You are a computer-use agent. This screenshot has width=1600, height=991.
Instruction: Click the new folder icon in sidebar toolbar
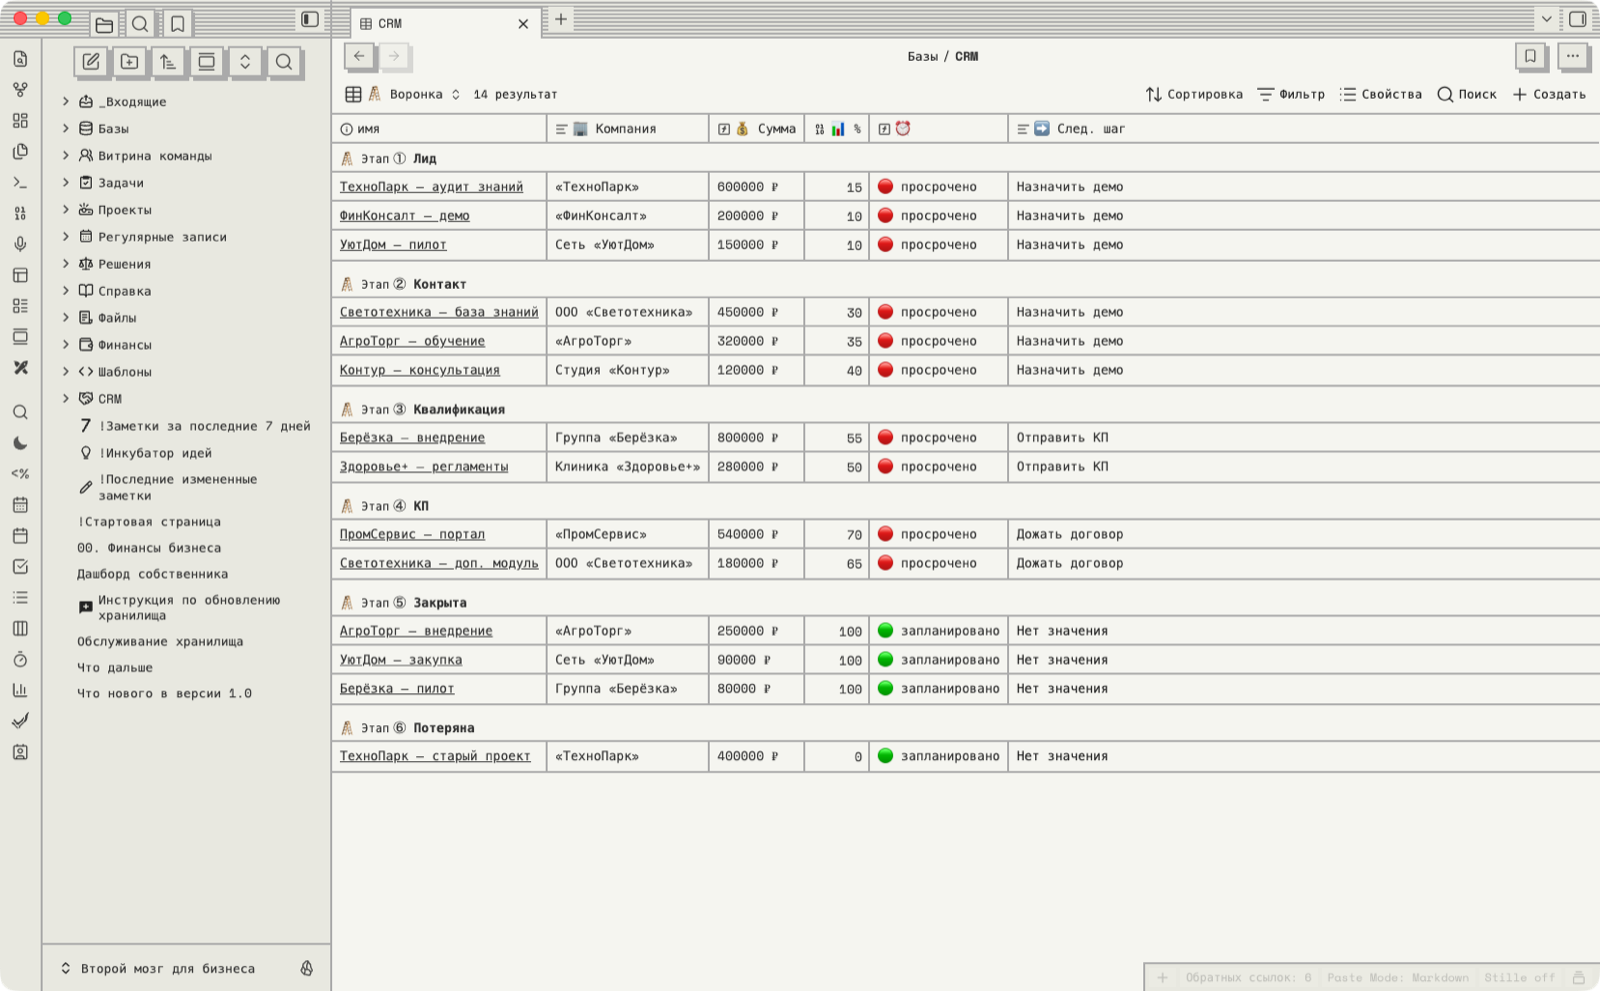coord(130,62)
